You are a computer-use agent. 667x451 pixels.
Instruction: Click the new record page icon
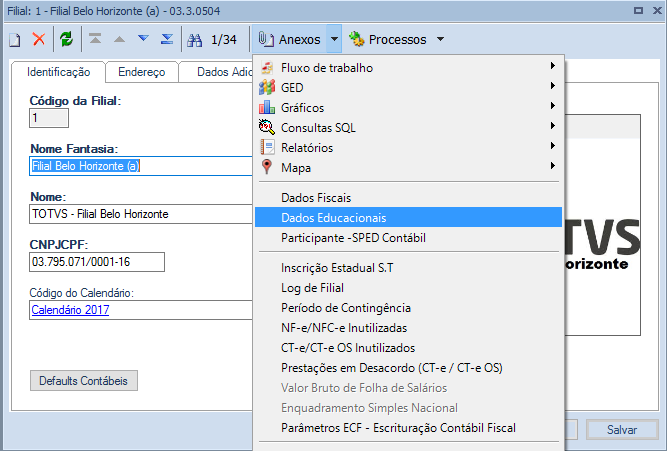point(15,40)
